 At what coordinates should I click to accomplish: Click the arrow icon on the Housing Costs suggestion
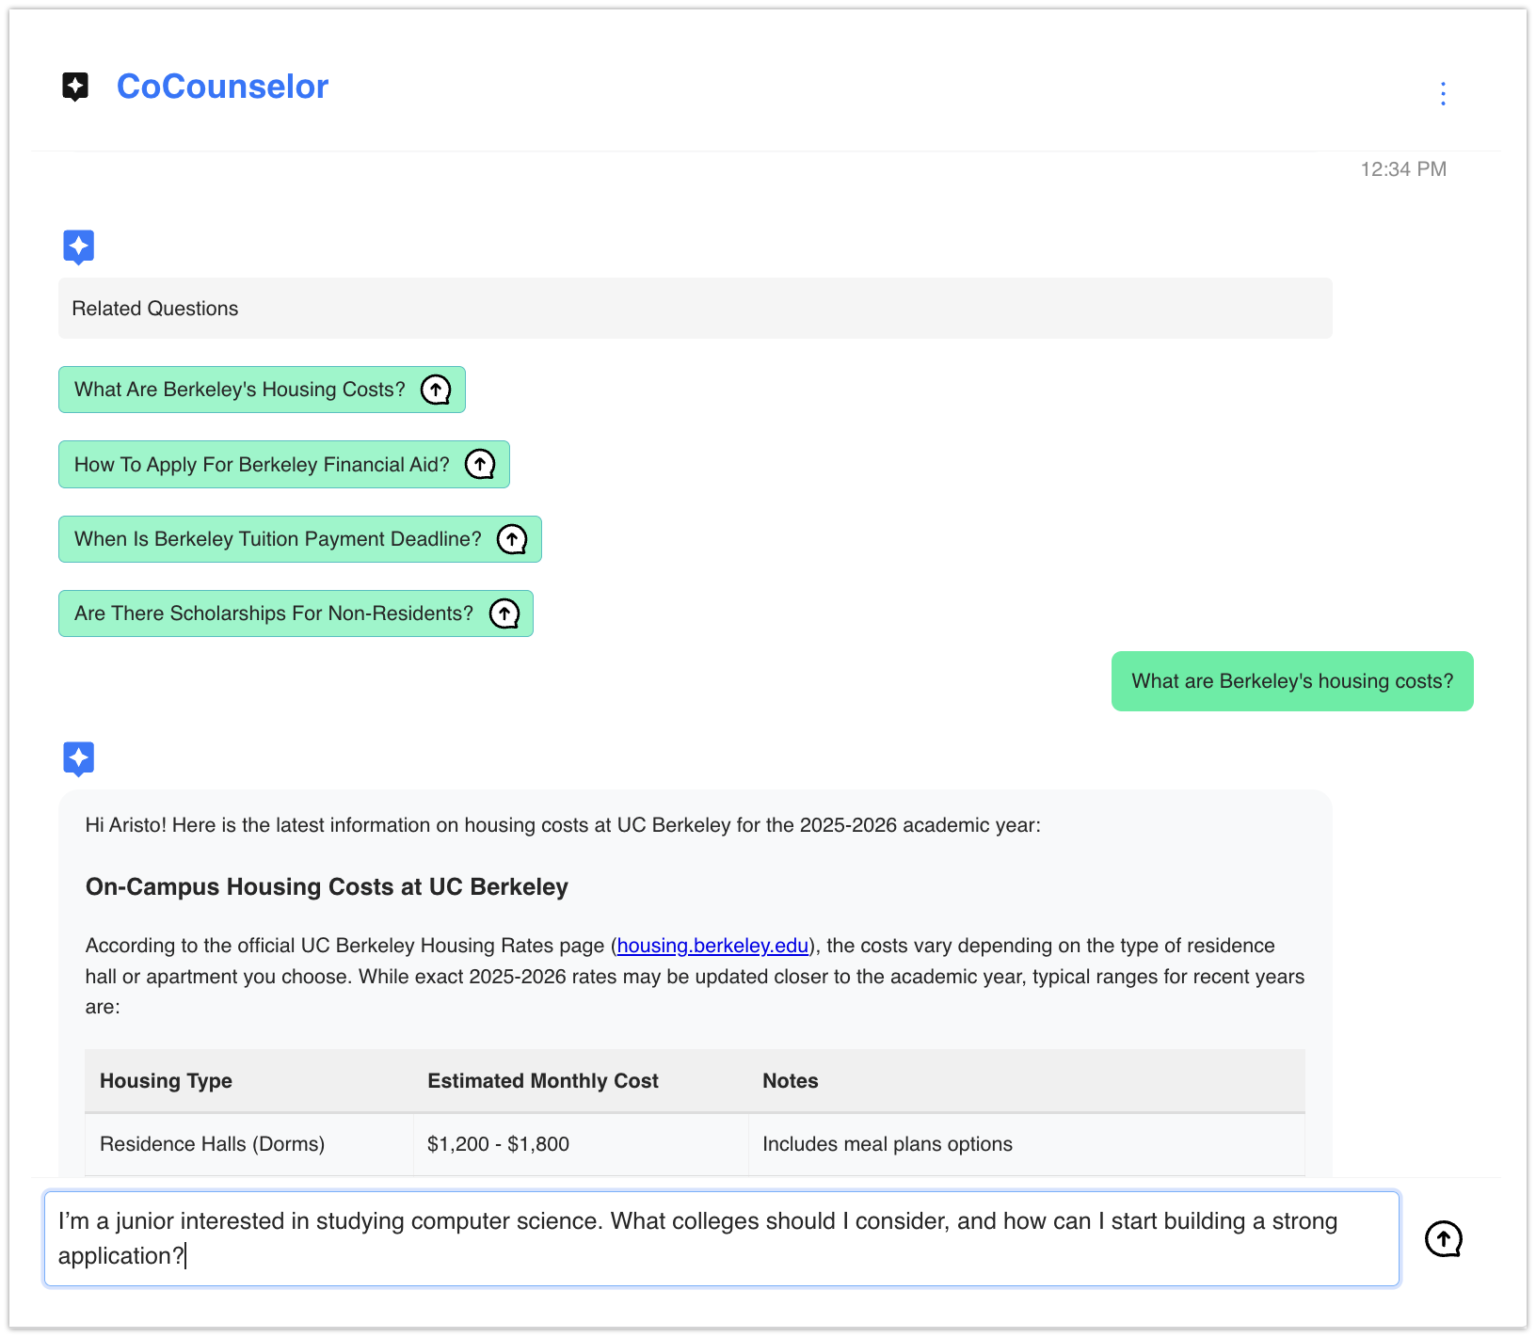pos(436,389)
